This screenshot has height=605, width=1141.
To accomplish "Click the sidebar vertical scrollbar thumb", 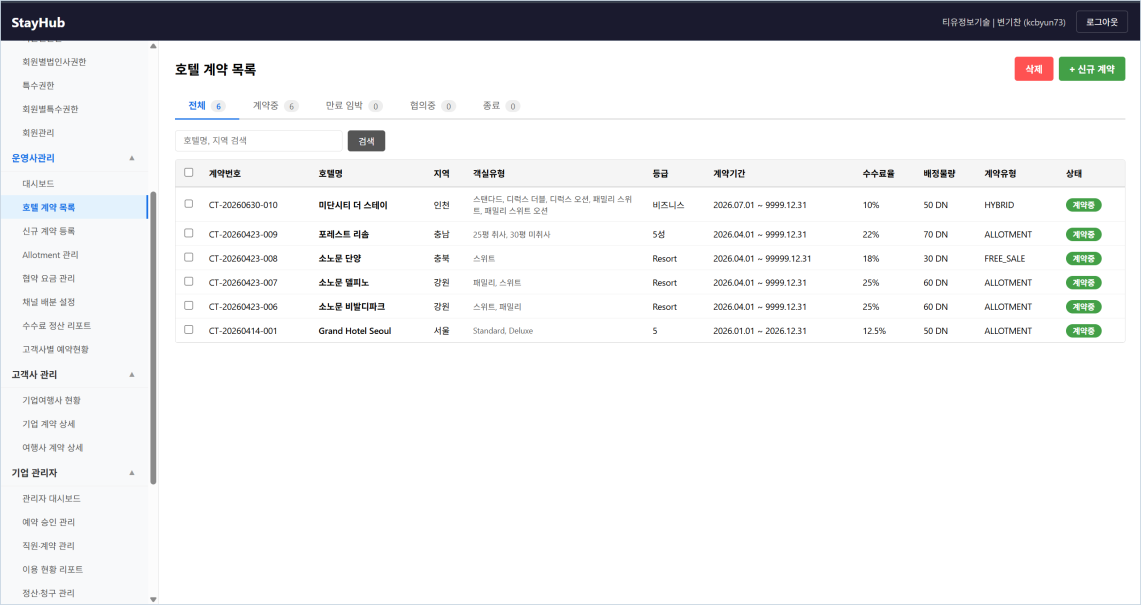I will [x=153, y=338].
